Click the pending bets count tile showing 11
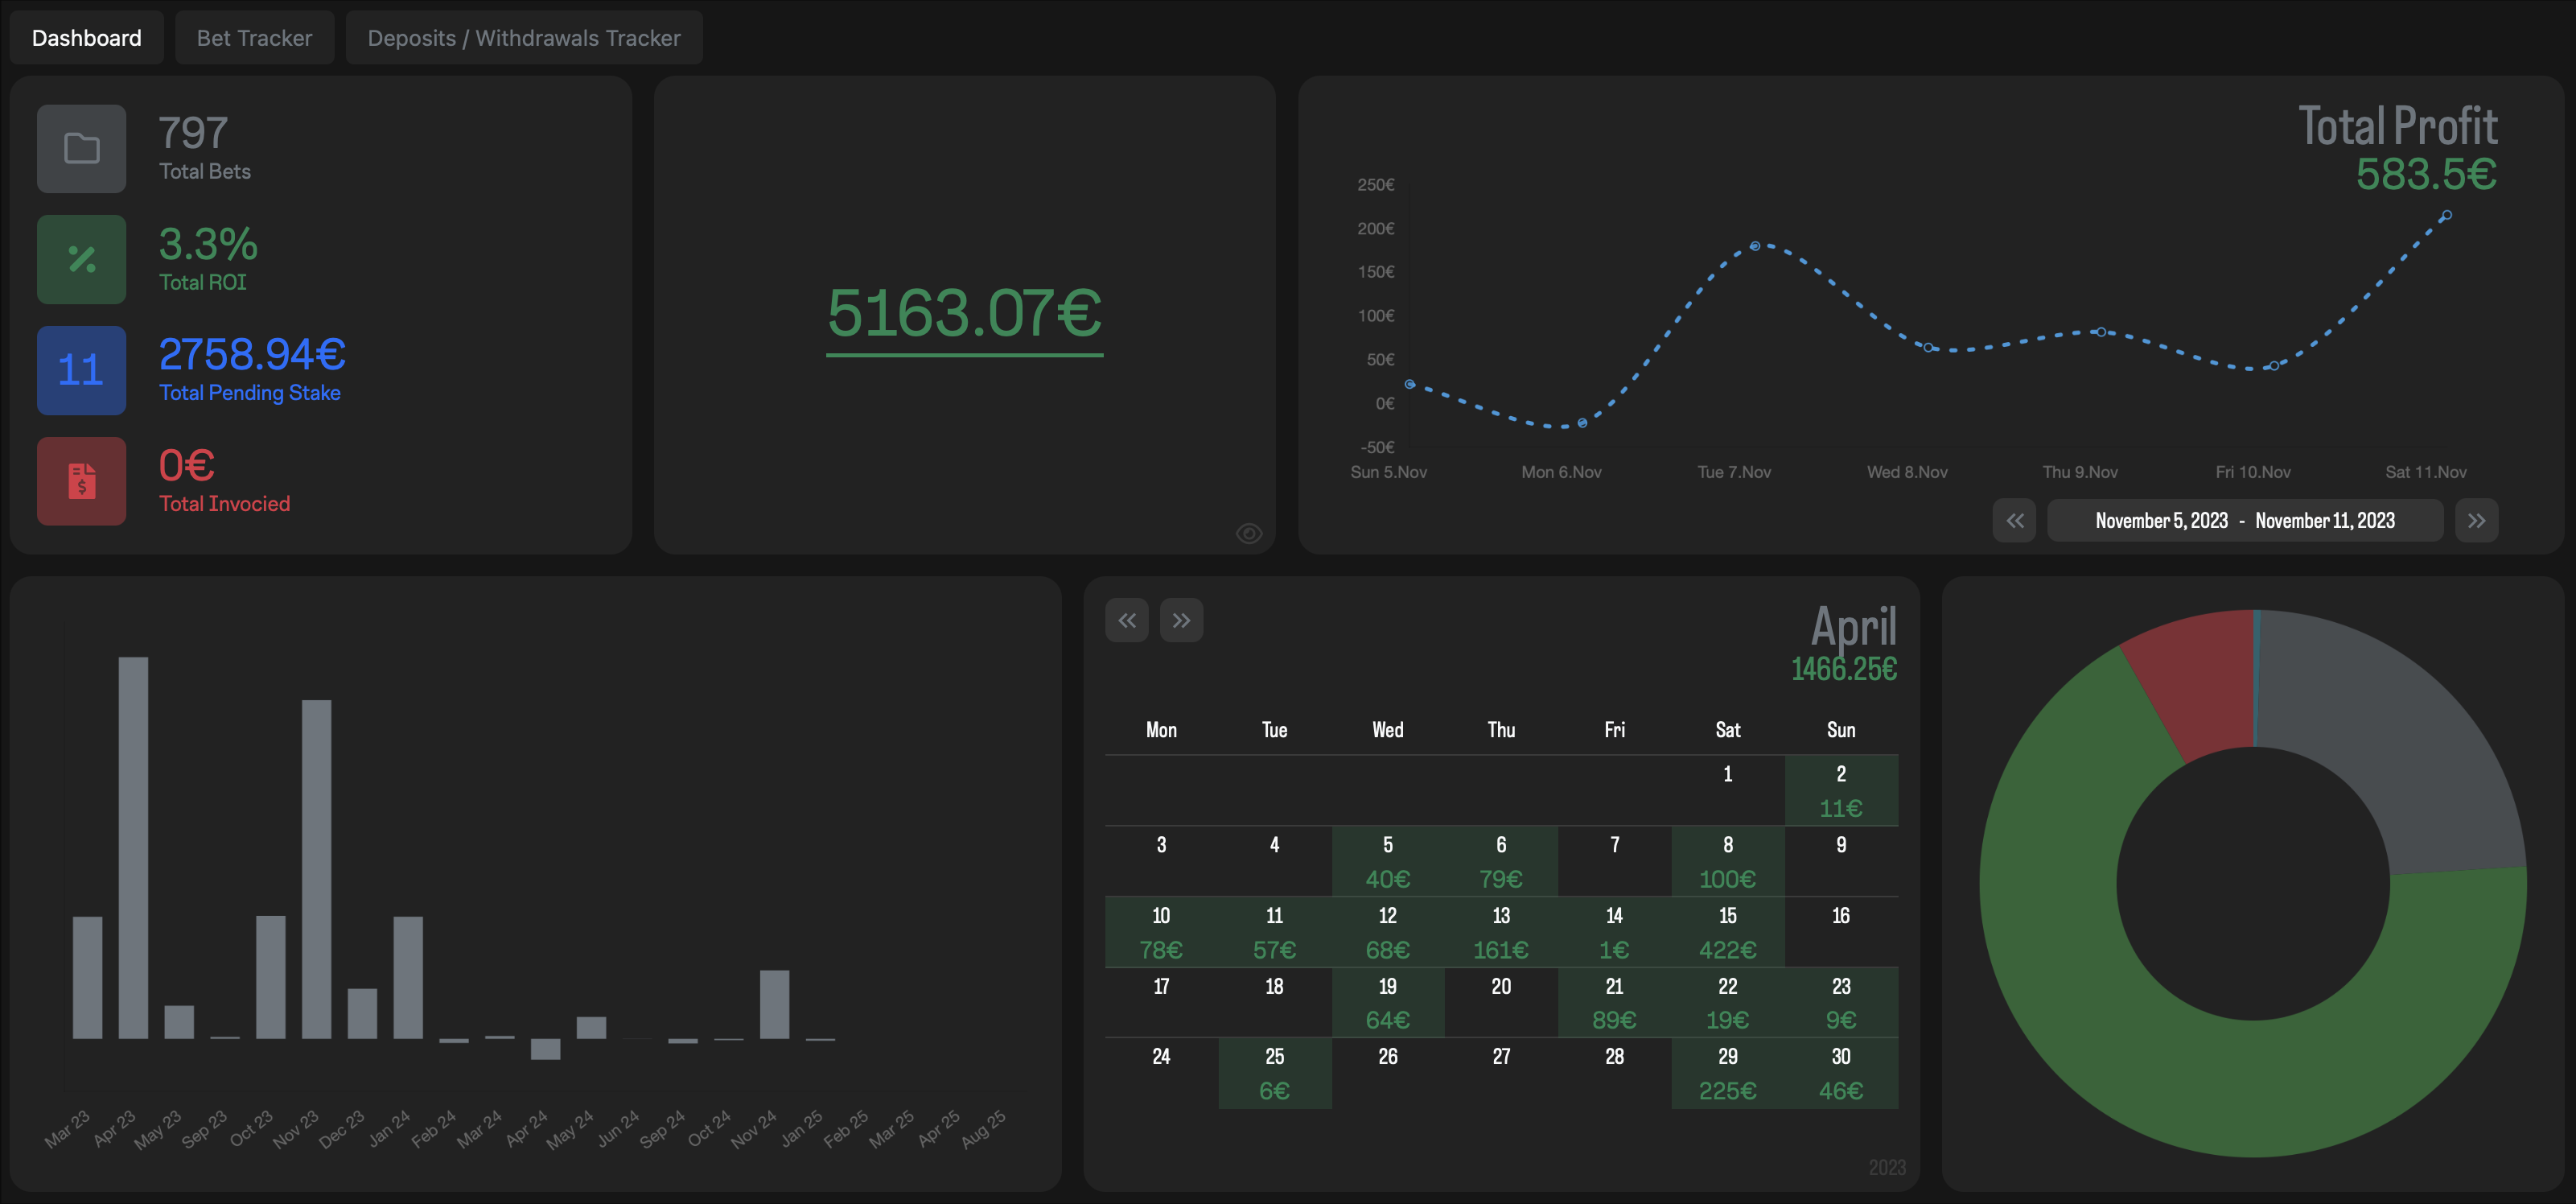This screenshot has width=2576, height=1204. click(x=82, y=370)
